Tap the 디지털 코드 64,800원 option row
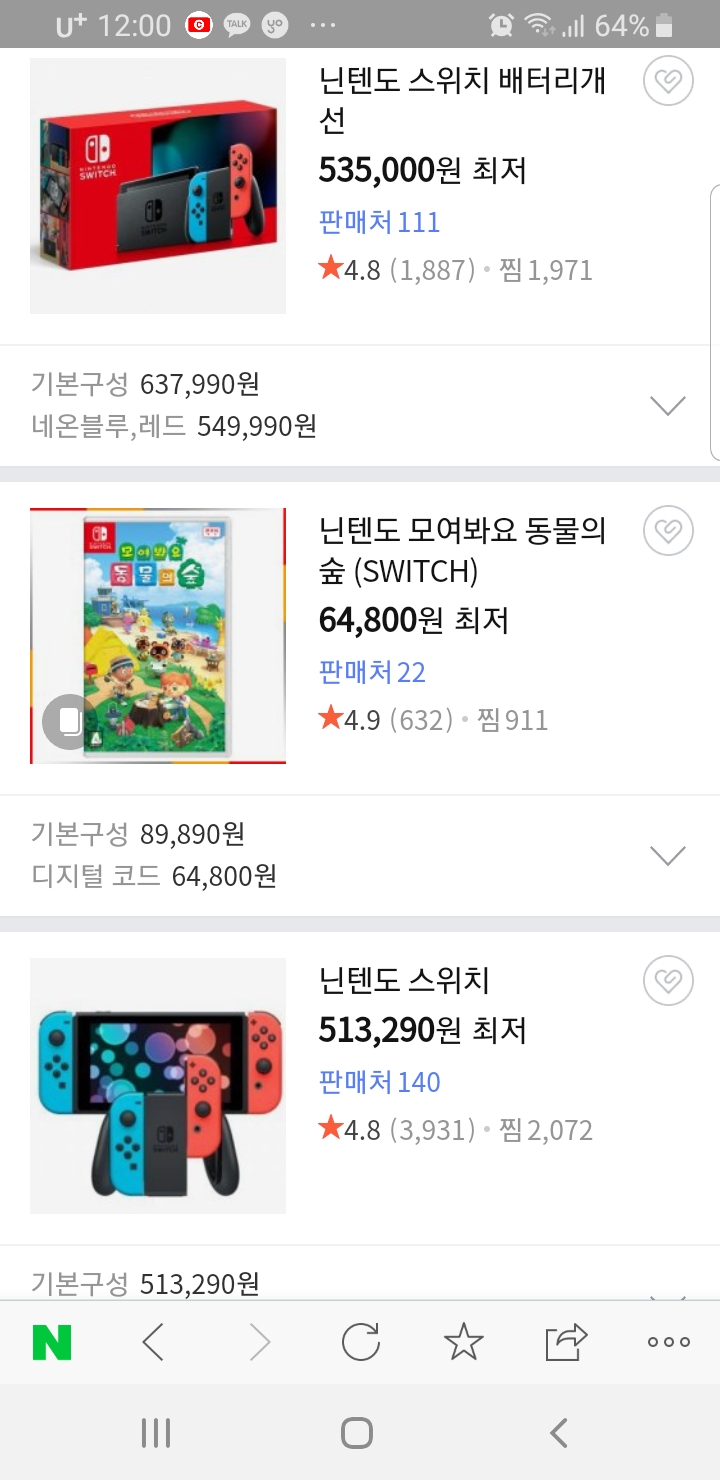Screen dimensions: 720x1480 coord(154,877)
